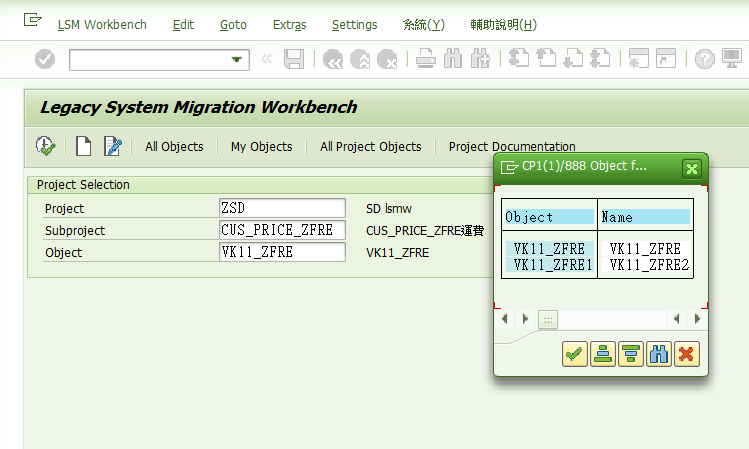Close the Object popup with green X
The width and height of the screenshot is (749, 449).
click(x=692, y=169)
